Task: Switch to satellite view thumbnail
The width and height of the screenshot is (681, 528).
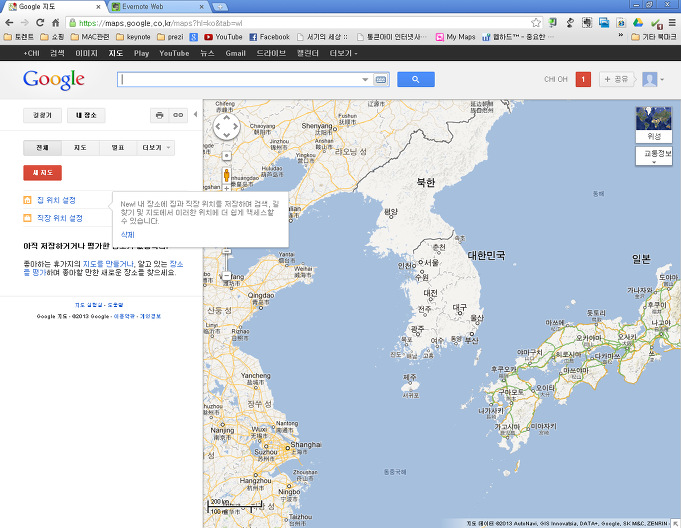Action: point(654,125)
